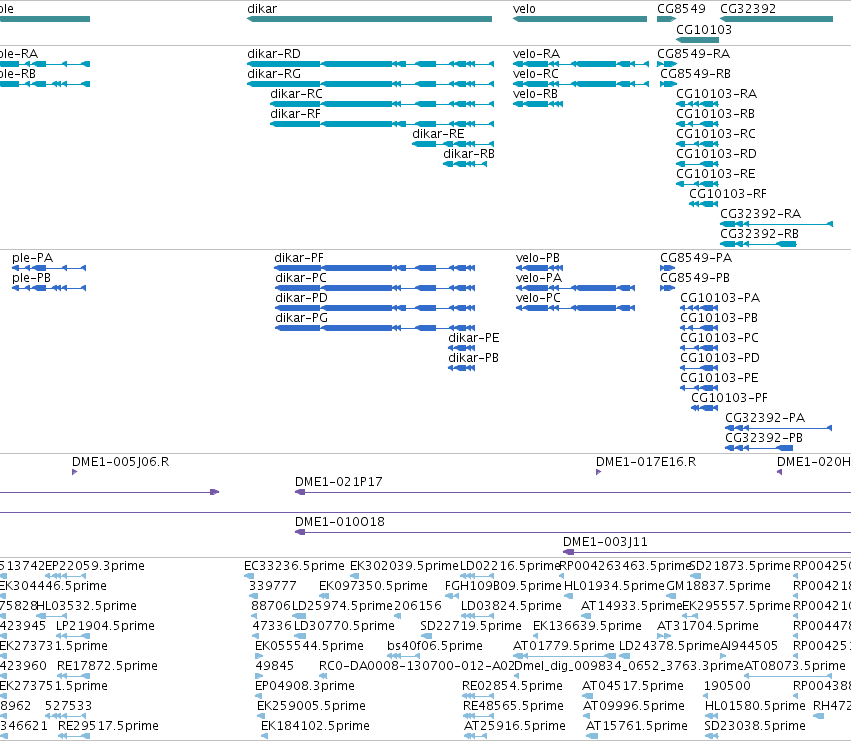Viewport: 851px width, 741px height.
Task: Click the CG32392-PA protein label
Action: [765, 418]
